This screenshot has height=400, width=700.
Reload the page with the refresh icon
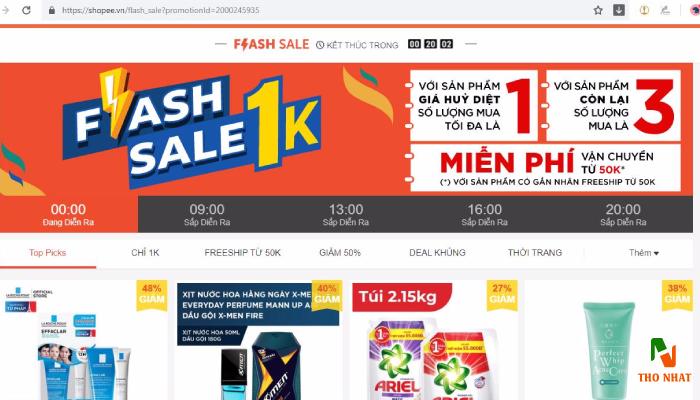coord(26,10)
